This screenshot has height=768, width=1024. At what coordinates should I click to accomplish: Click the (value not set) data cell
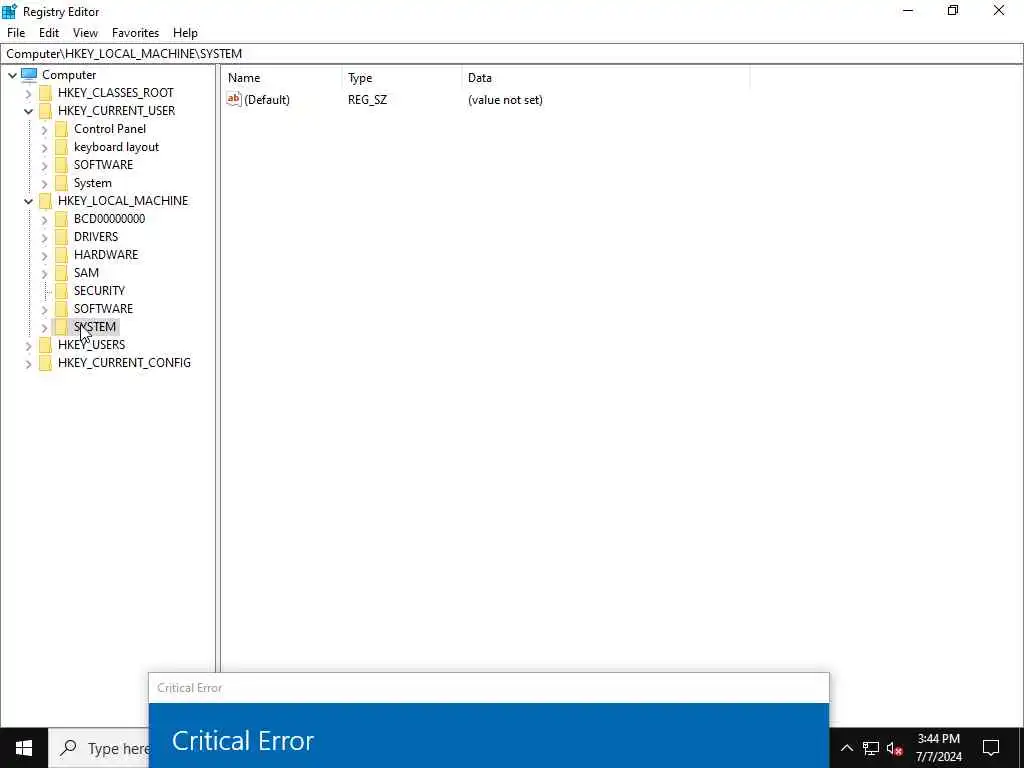[505, 99]
